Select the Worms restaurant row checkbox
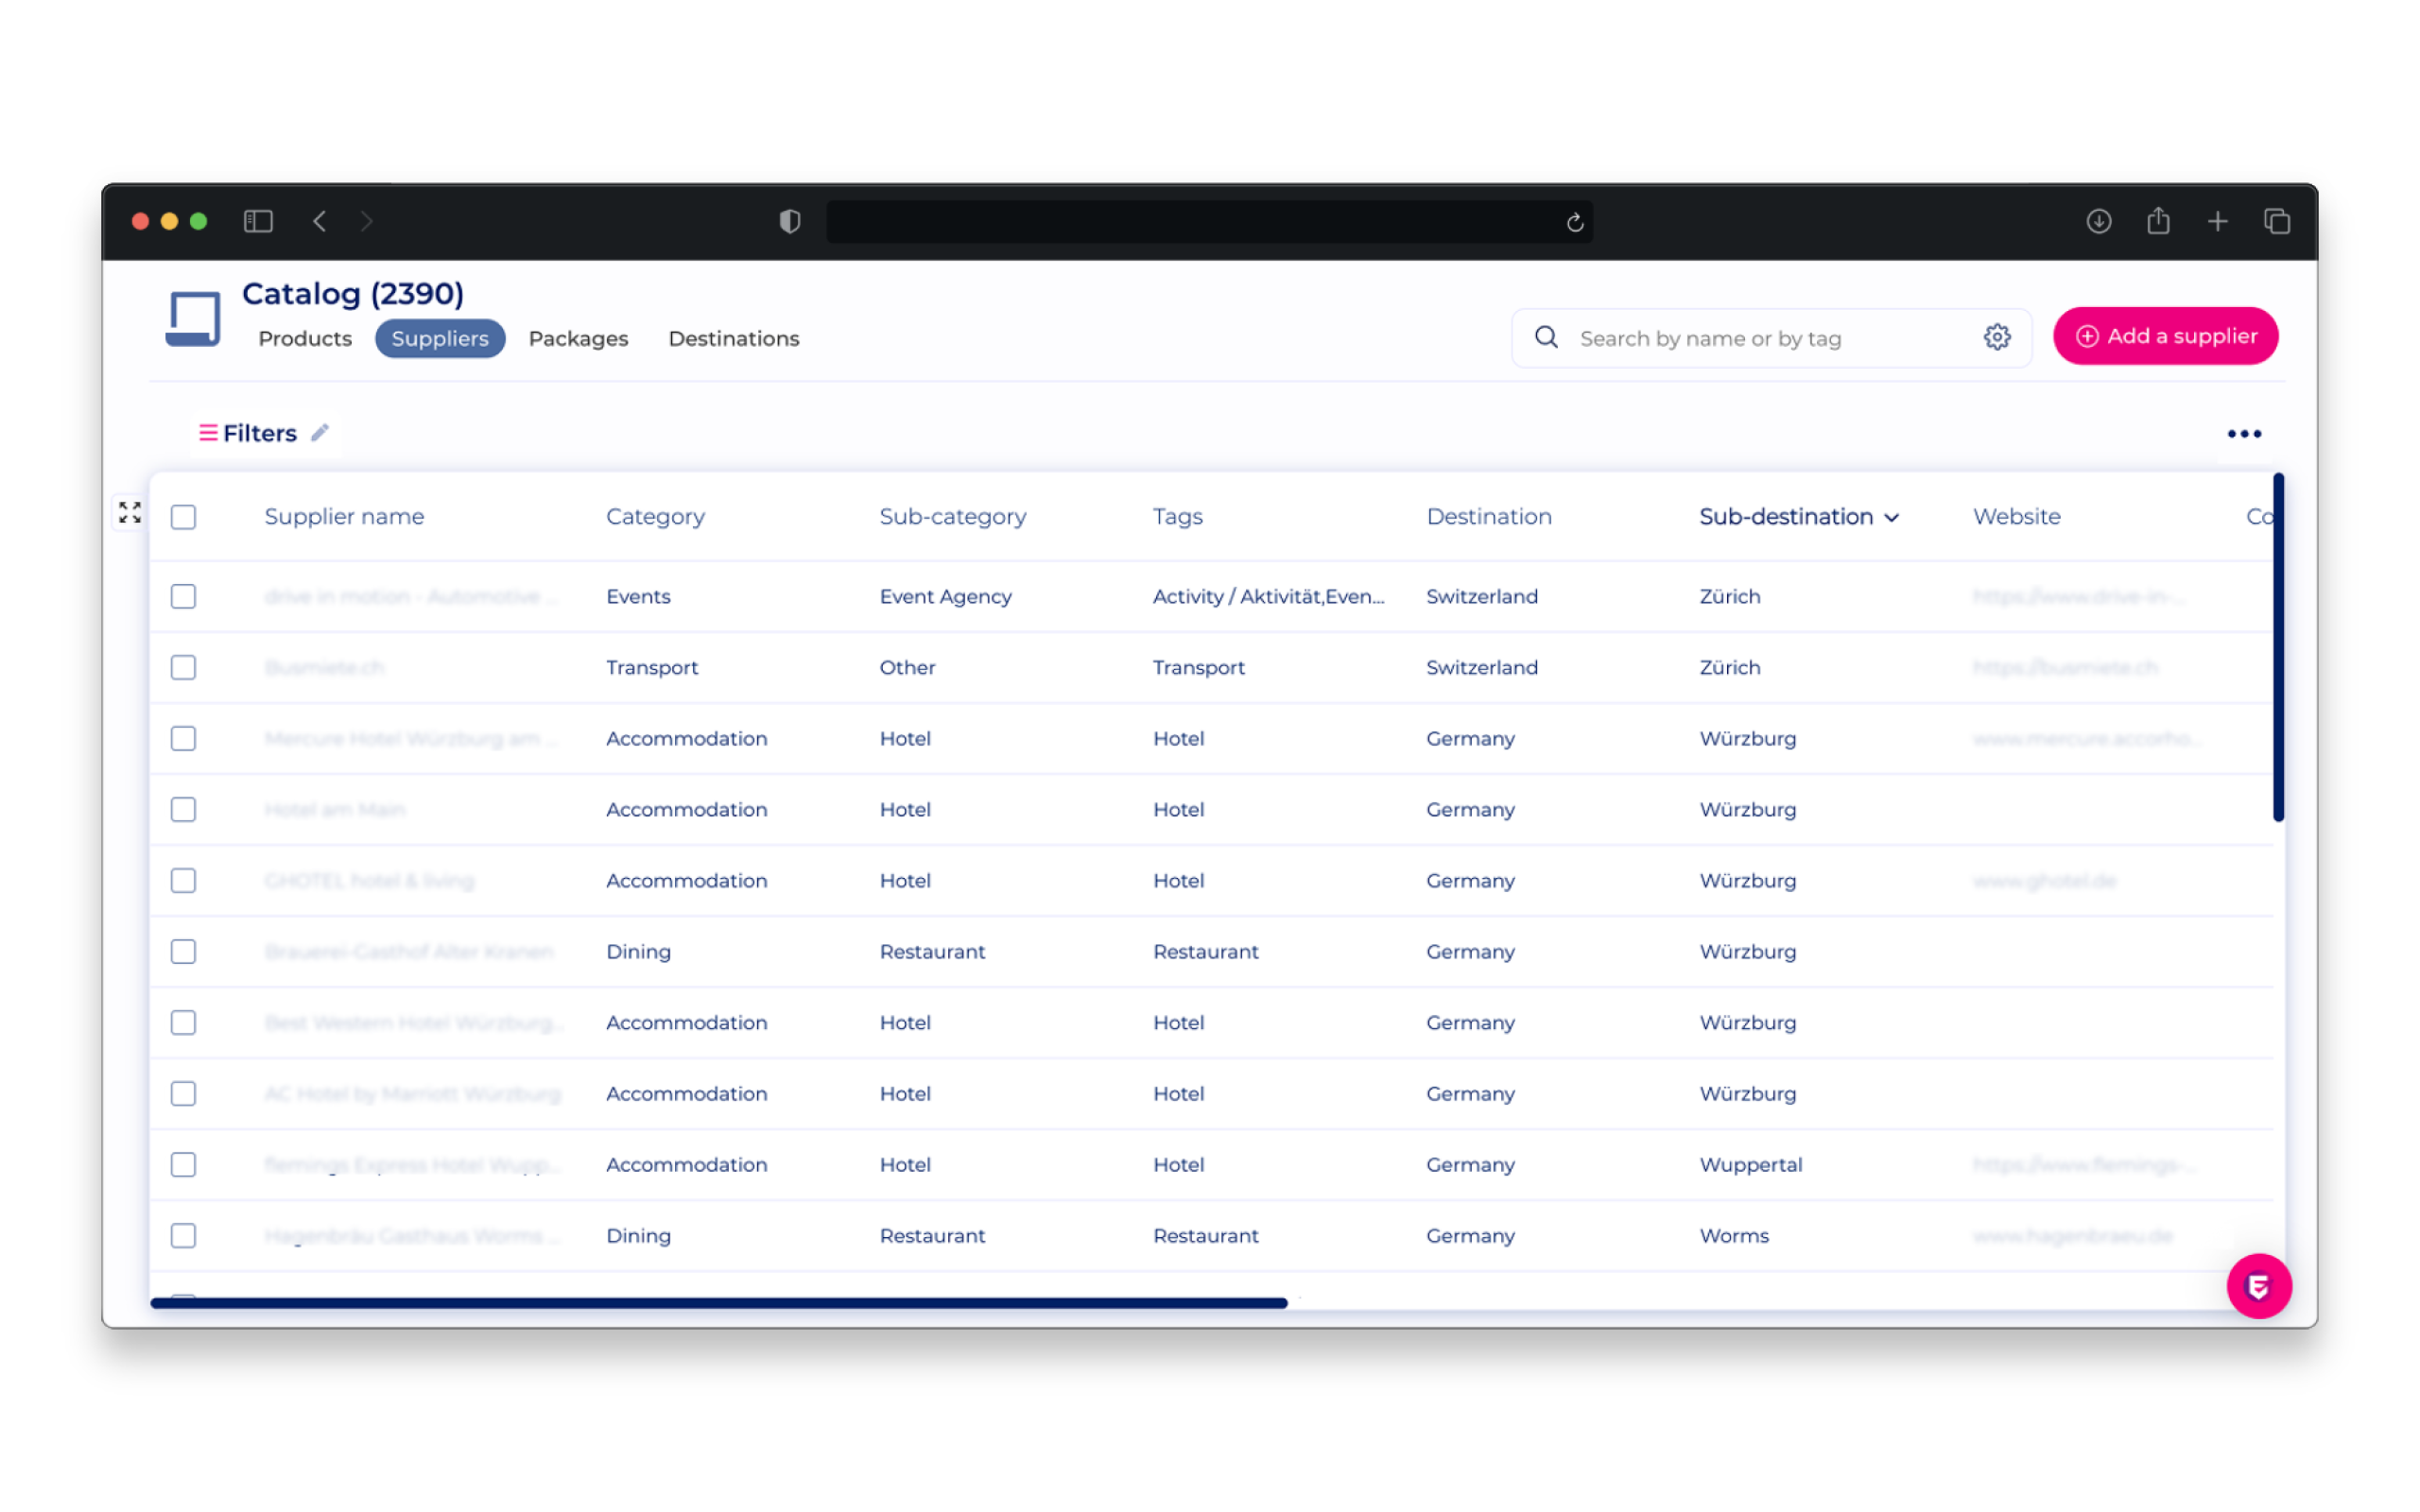Screen dimensions: 2420x1512 (x=183, y=1235)
